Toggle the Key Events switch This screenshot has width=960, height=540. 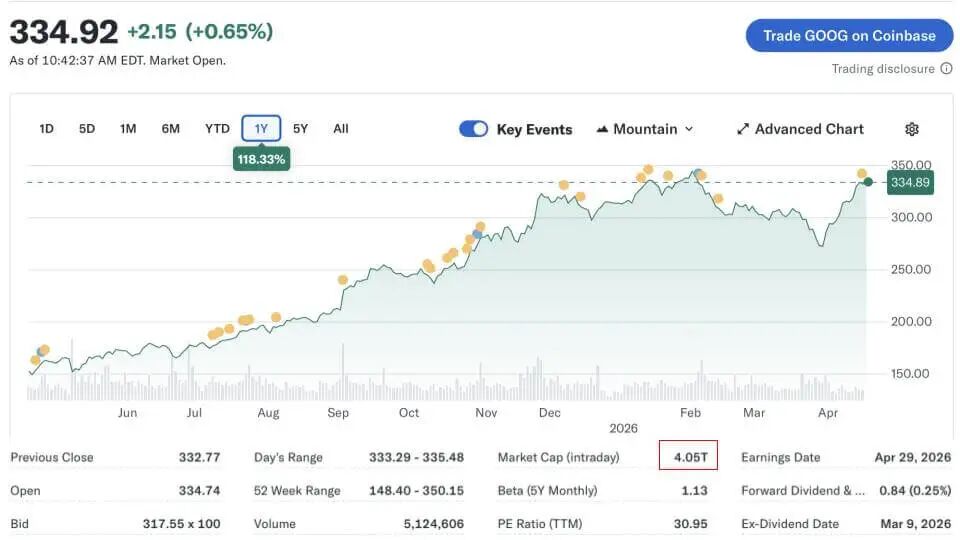(474, 129)
